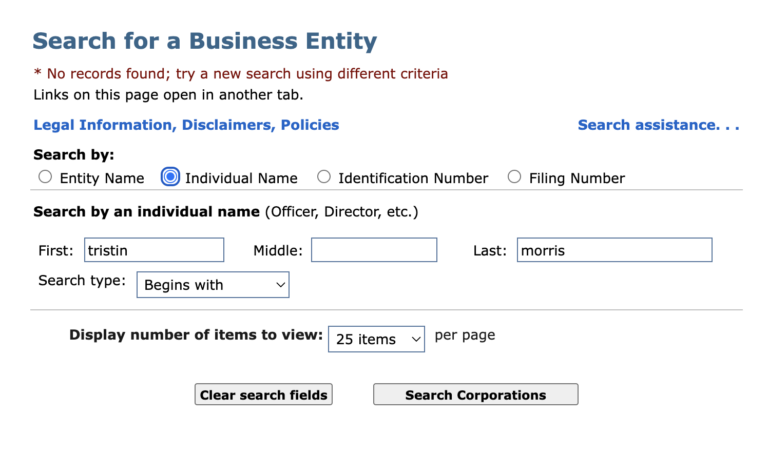Click the 'Search for a Business Entity' heading
The image size is (768, 474).
click(205, 42)
